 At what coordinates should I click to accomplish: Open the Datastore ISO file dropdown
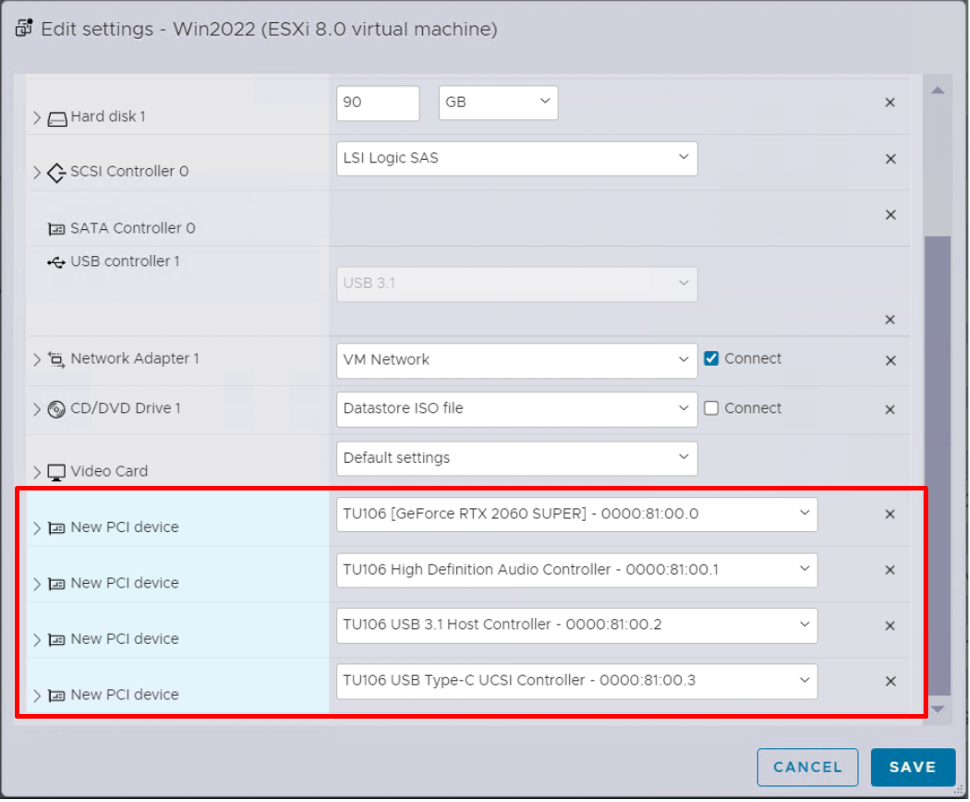tap(516, 408)
